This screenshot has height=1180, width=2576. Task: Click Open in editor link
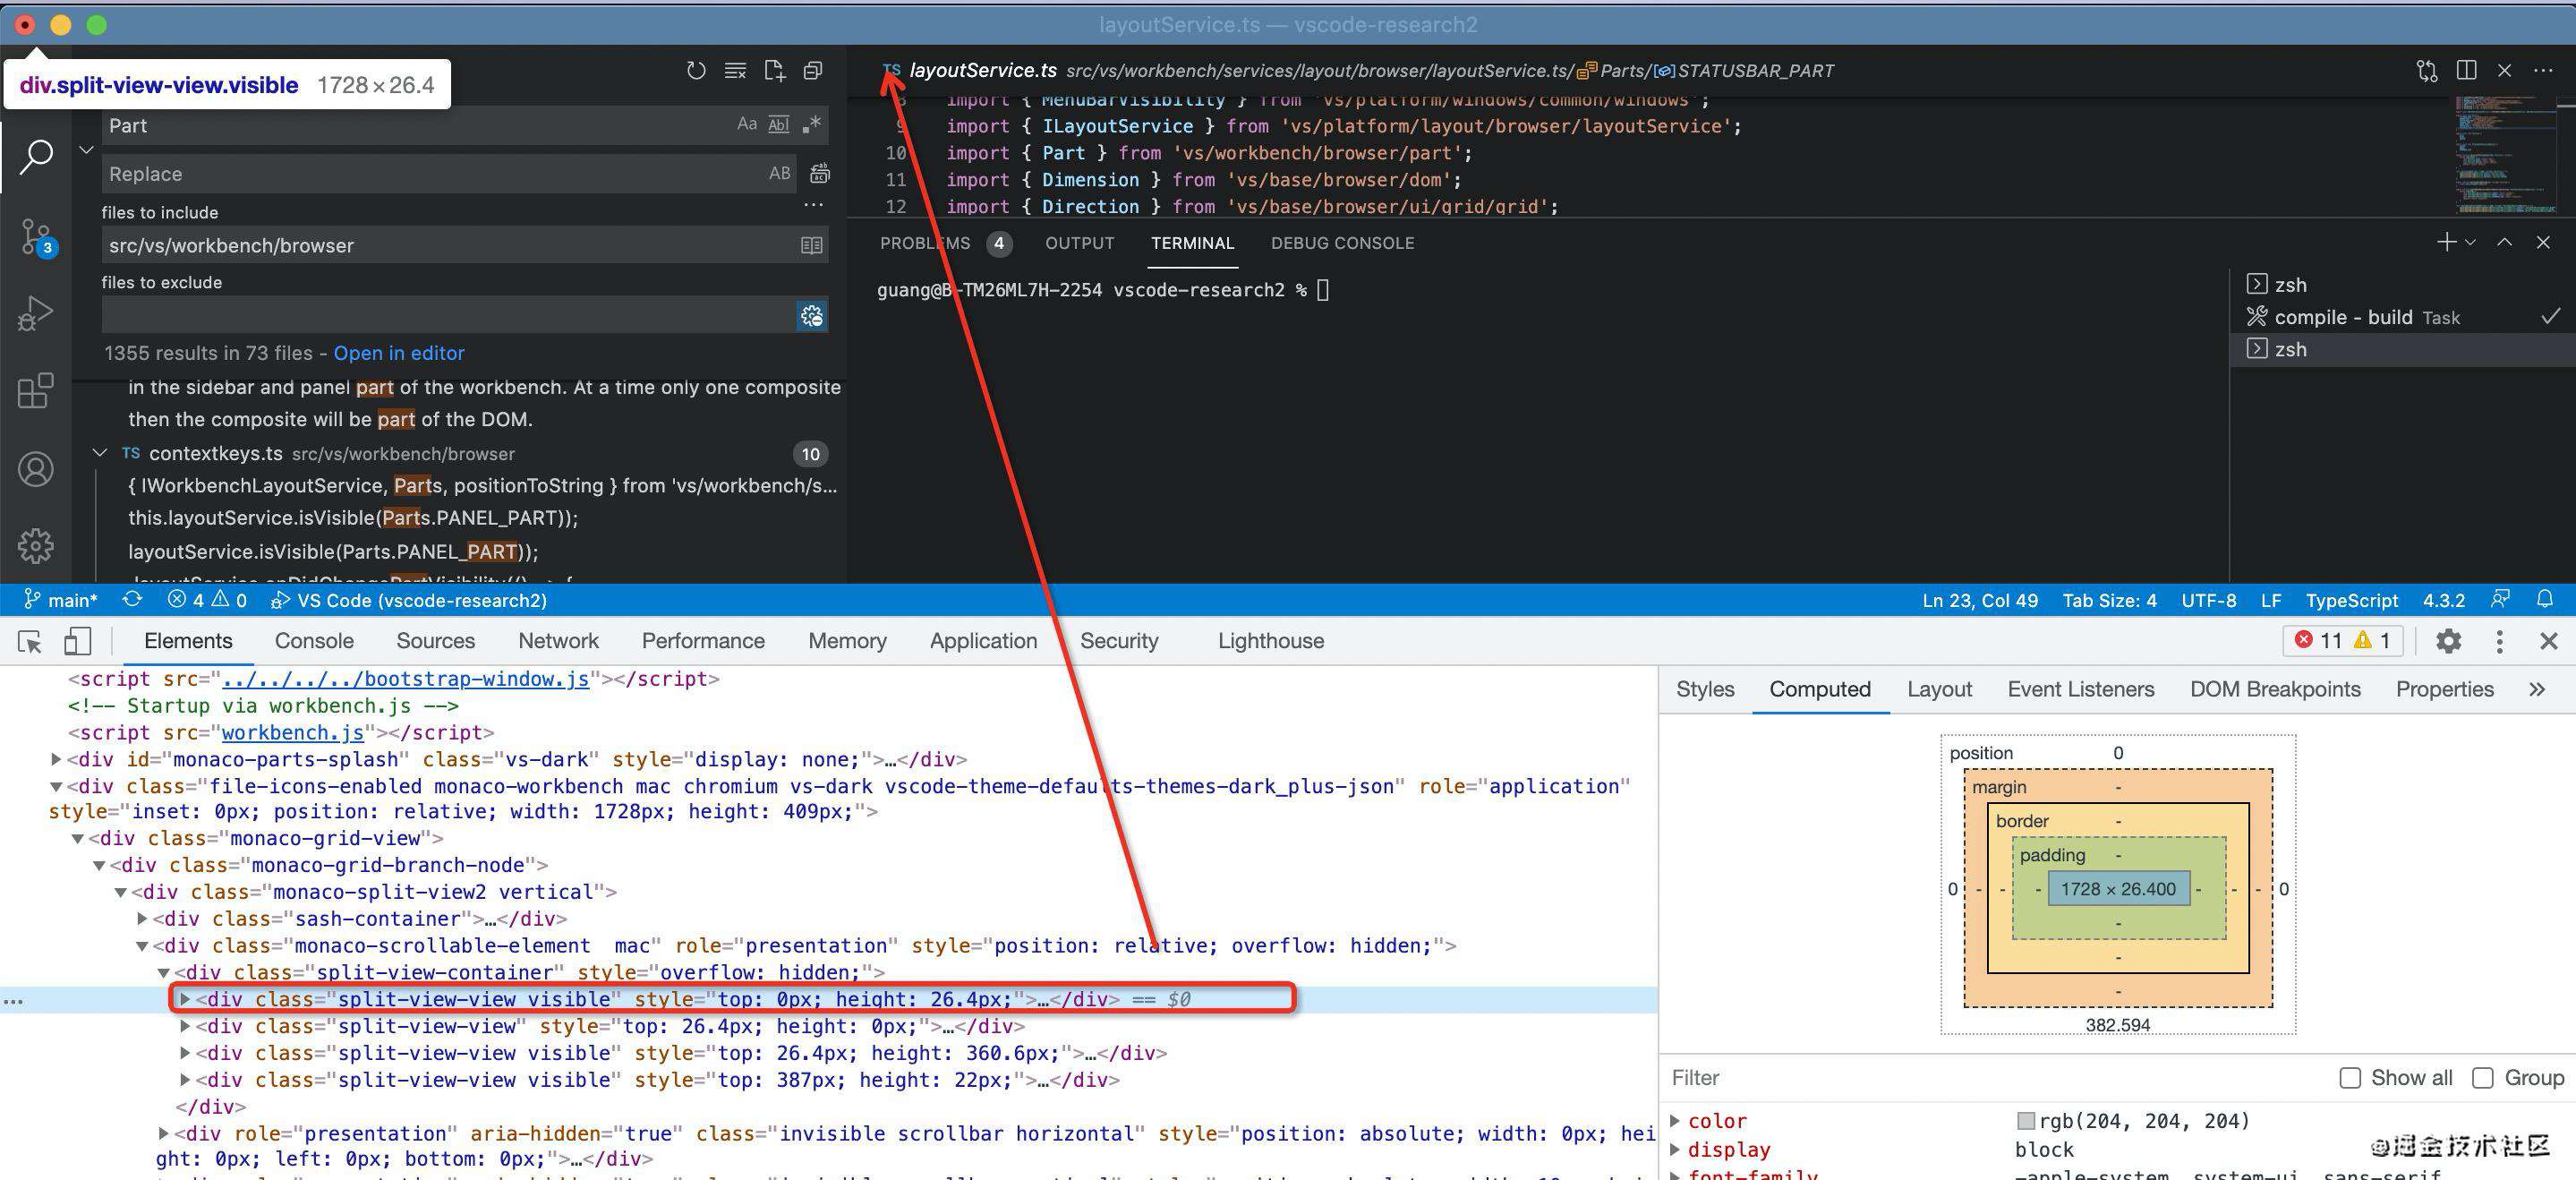[399, 353]
